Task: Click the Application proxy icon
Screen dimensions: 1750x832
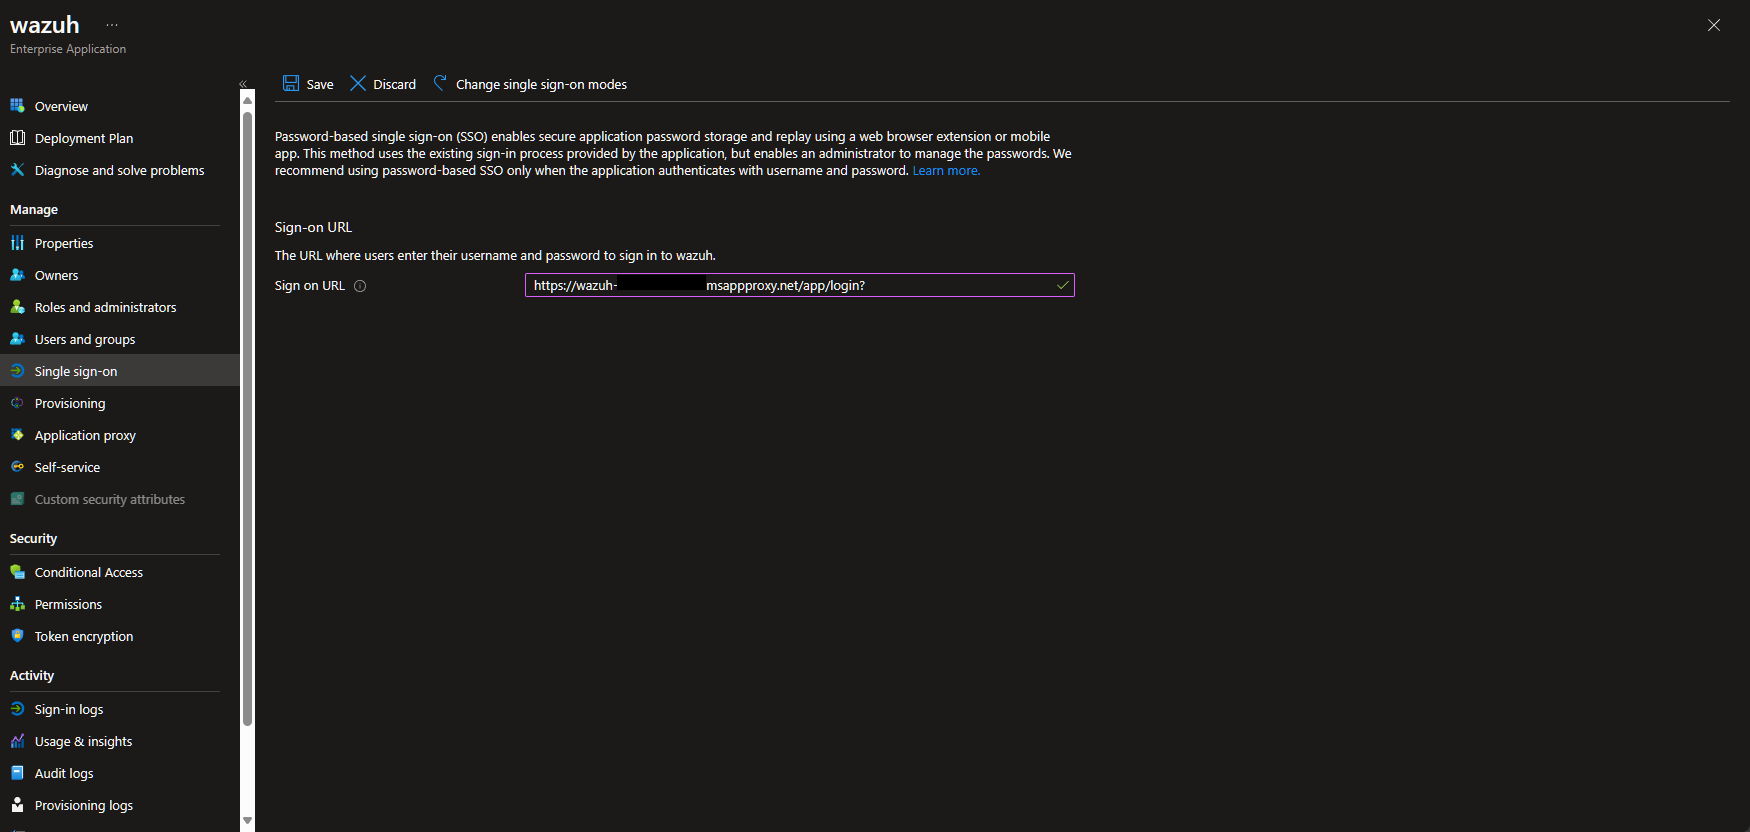Action: coord(17,435)
